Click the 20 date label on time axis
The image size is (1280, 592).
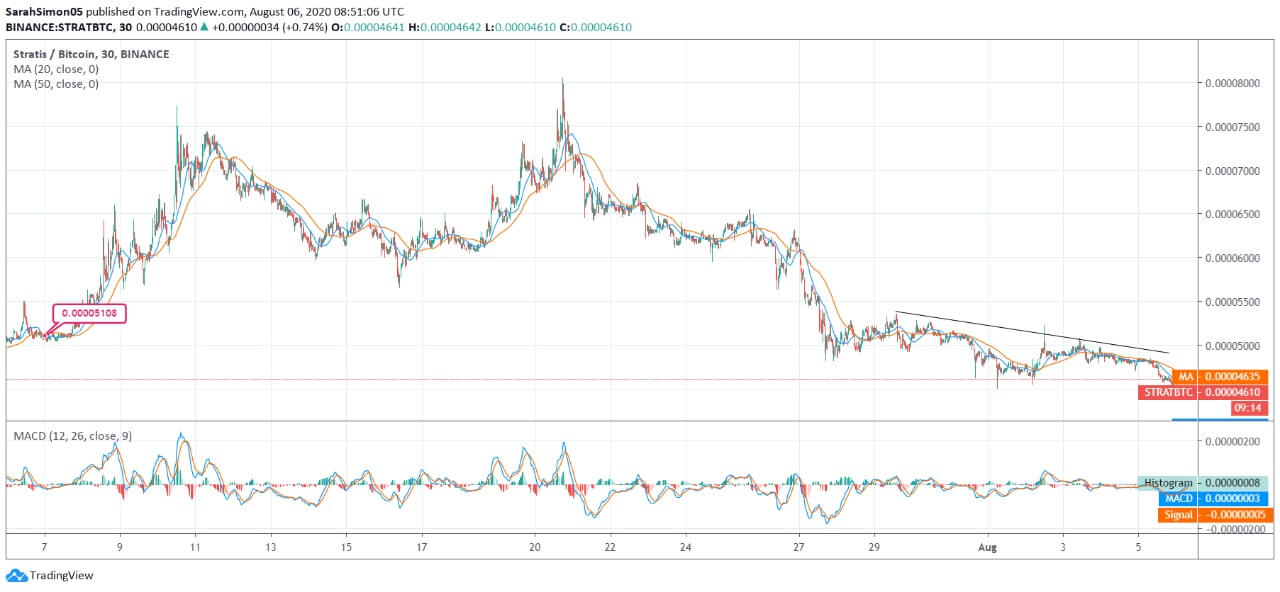[535, 548]
